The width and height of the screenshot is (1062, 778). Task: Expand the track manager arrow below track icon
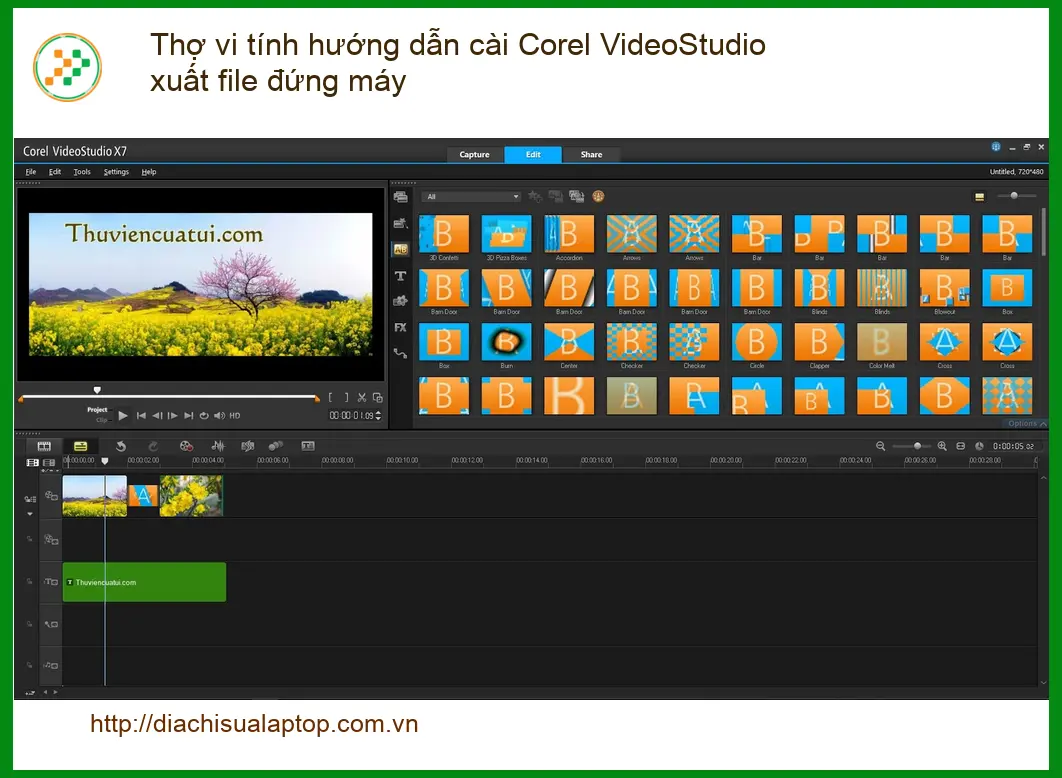(x=30, y=514)
